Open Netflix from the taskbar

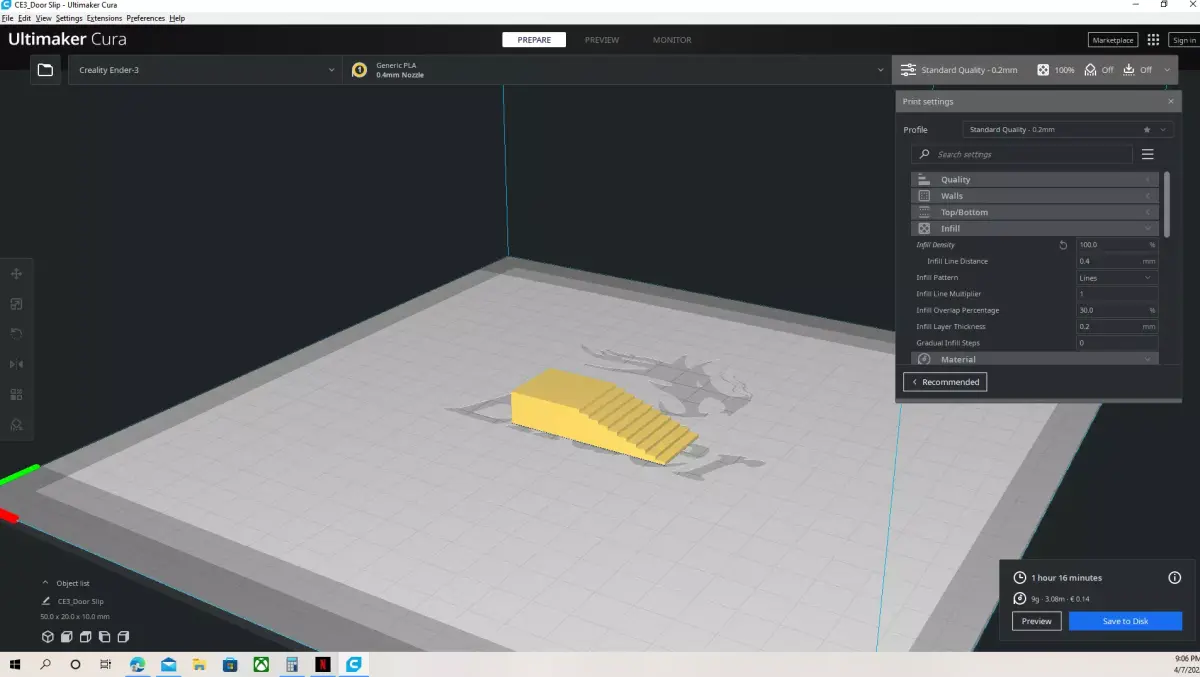pos(322,664)
